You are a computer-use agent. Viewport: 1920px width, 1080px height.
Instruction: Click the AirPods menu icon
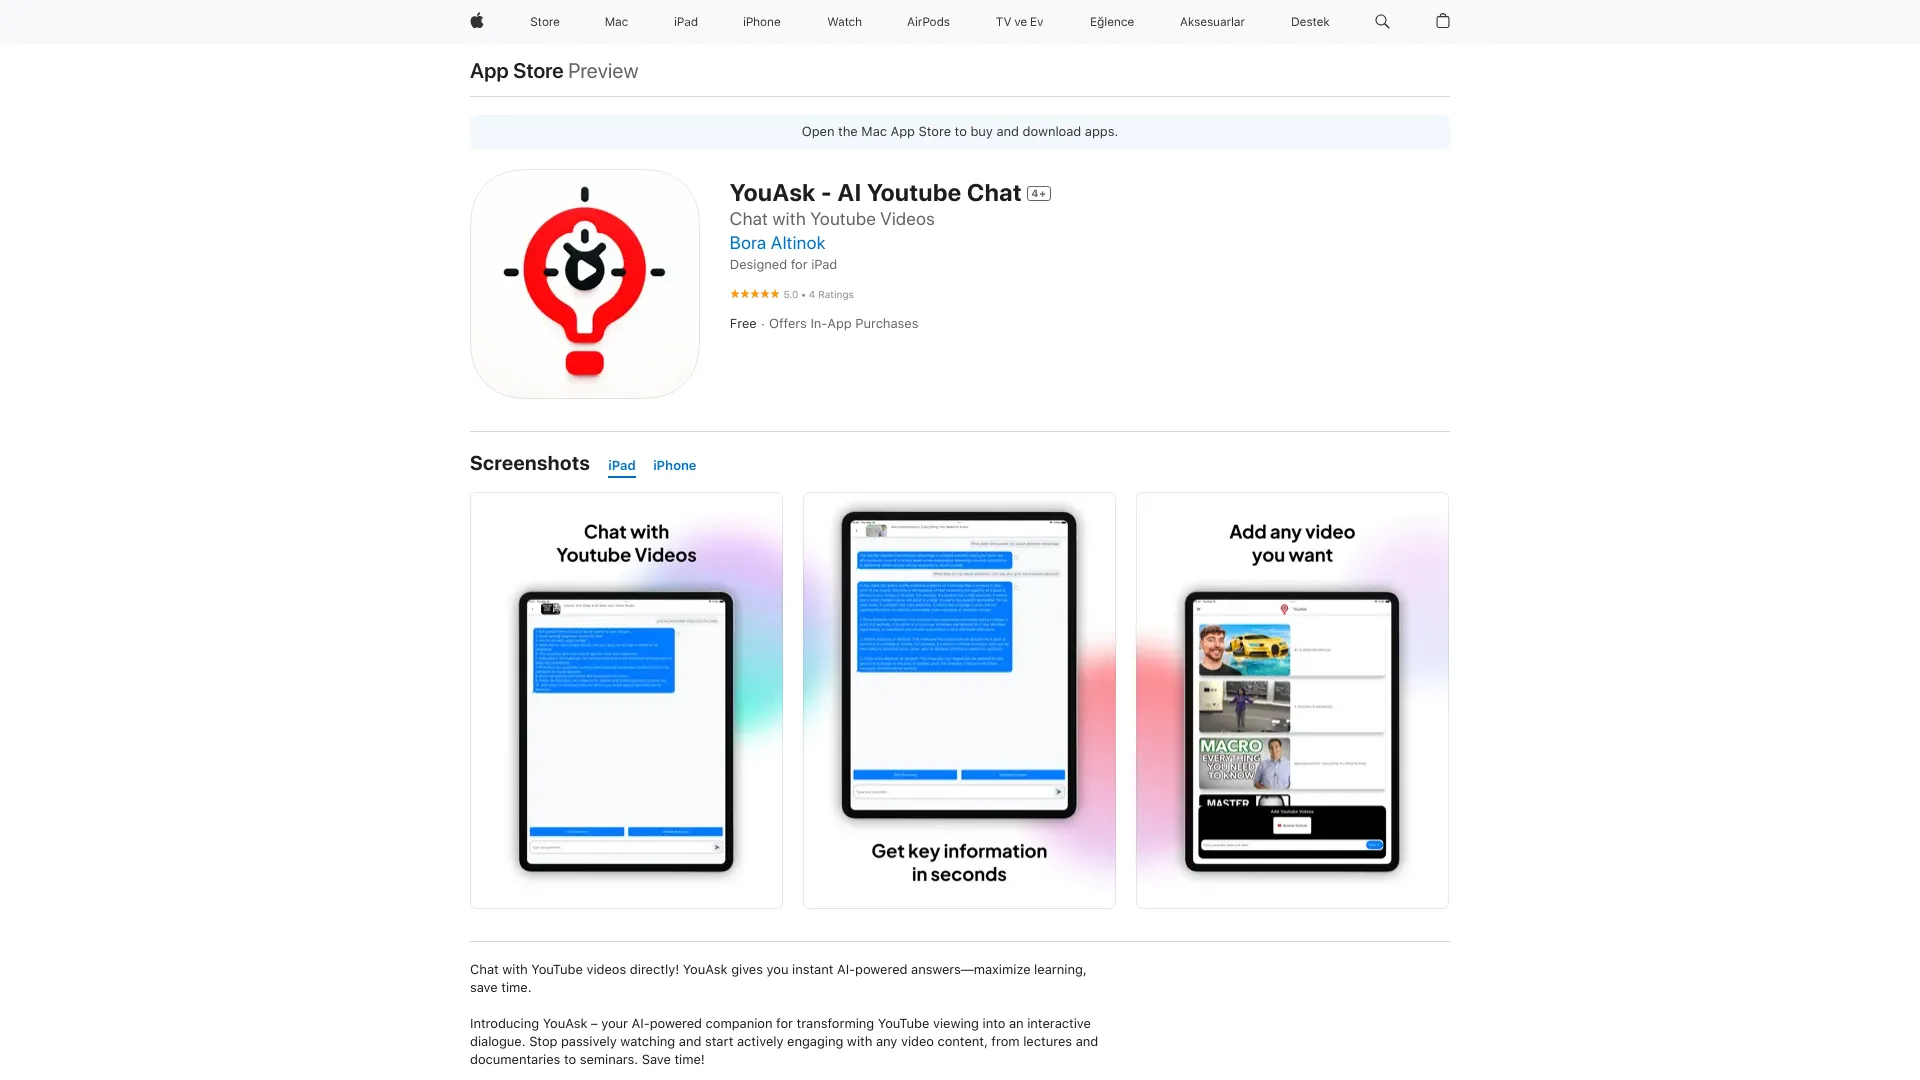click(927, 21)
